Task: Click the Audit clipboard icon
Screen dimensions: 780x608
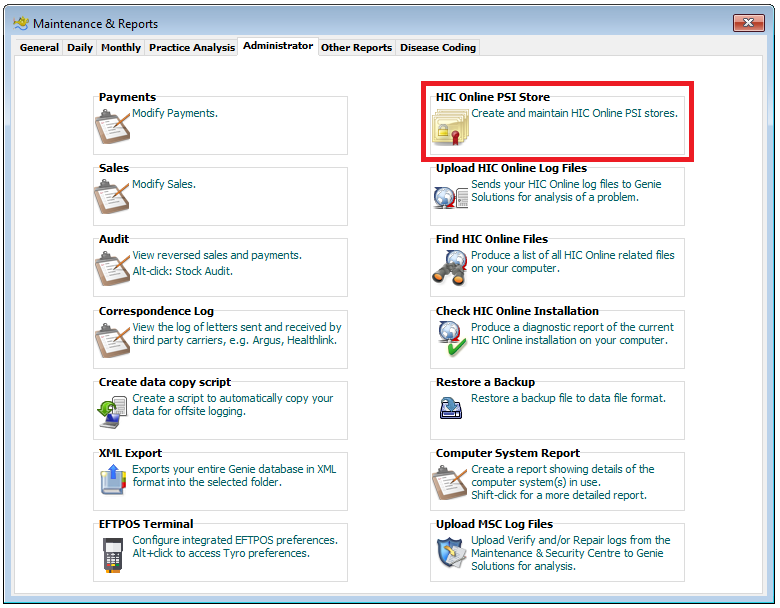Action: [113, 268]
